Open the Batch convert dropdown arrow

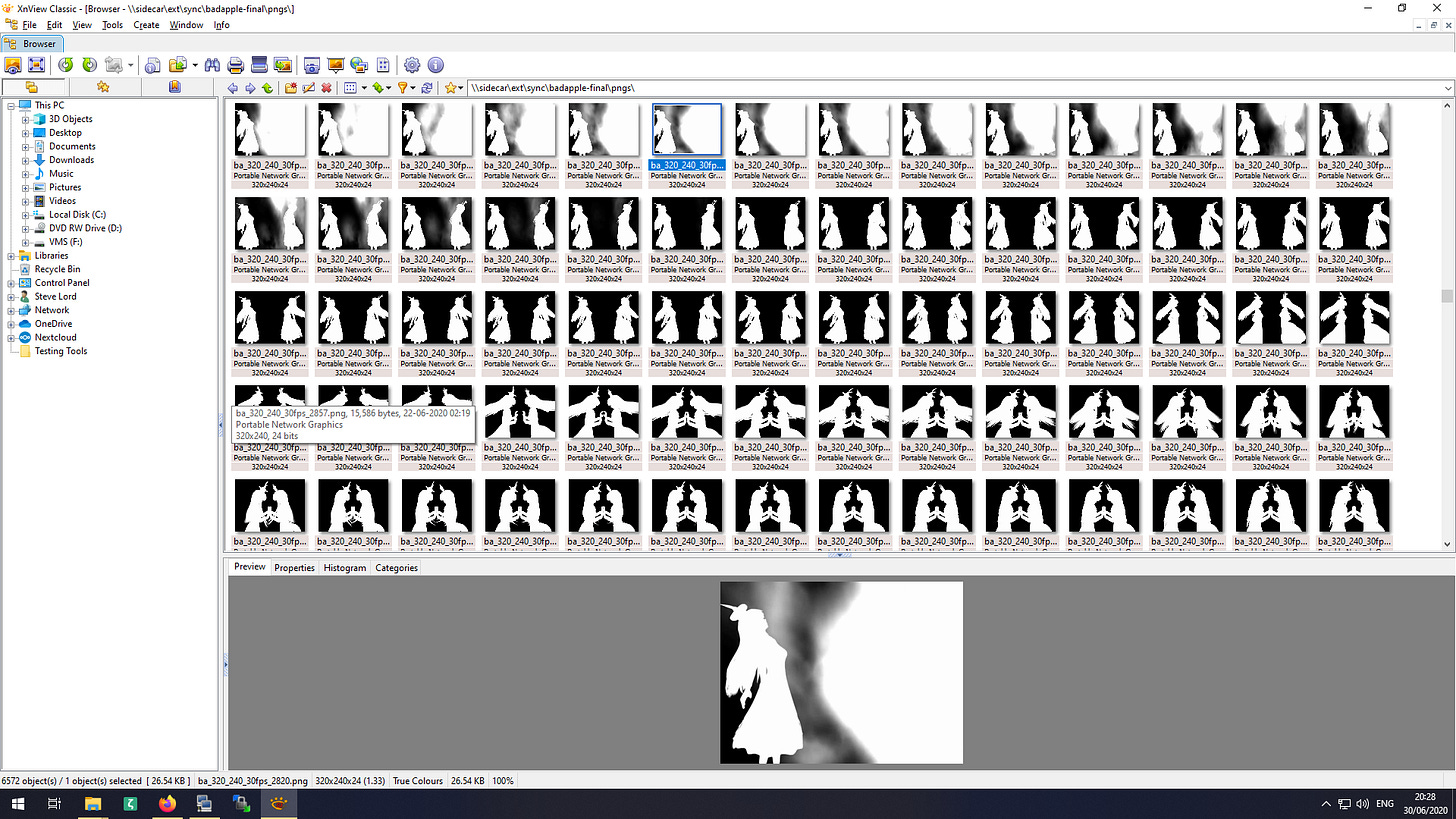pos(195,65)
